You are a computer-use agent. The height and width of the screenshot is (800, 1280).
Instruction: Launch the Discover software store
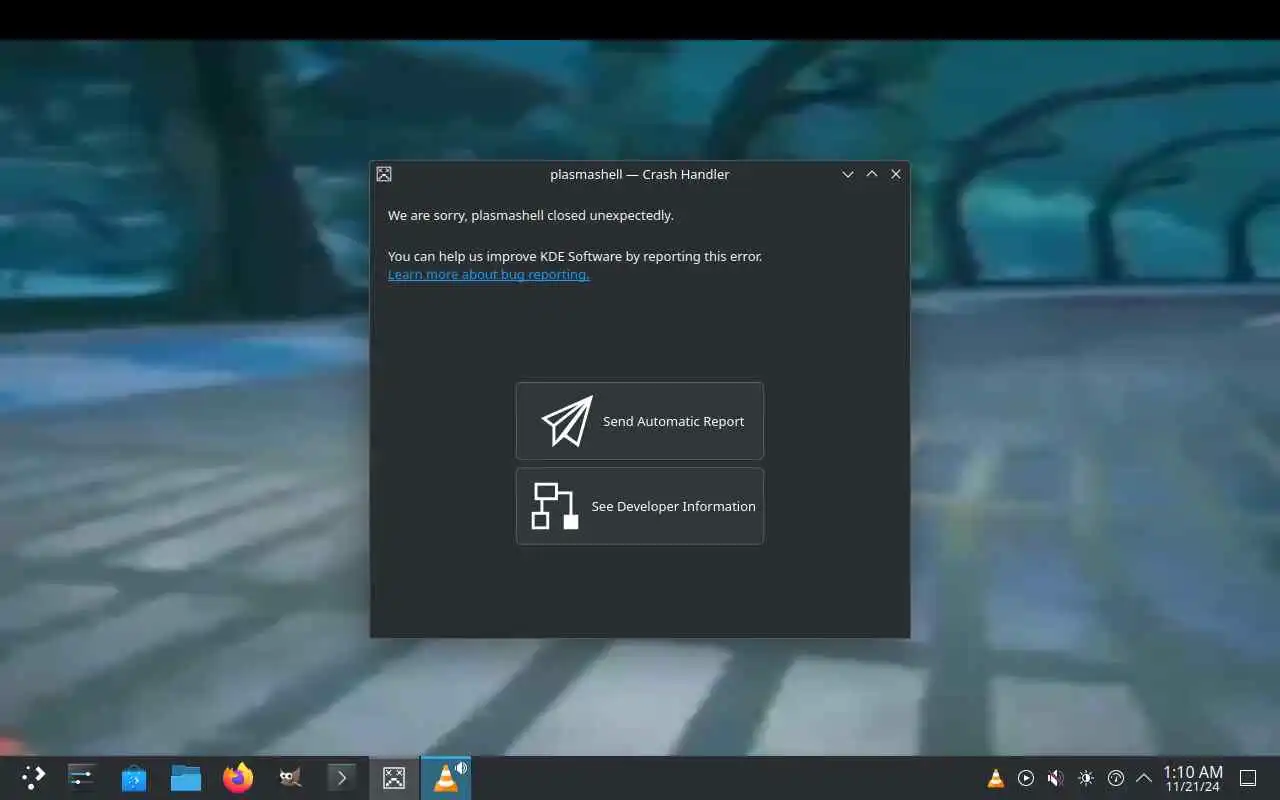coord(134,778)
